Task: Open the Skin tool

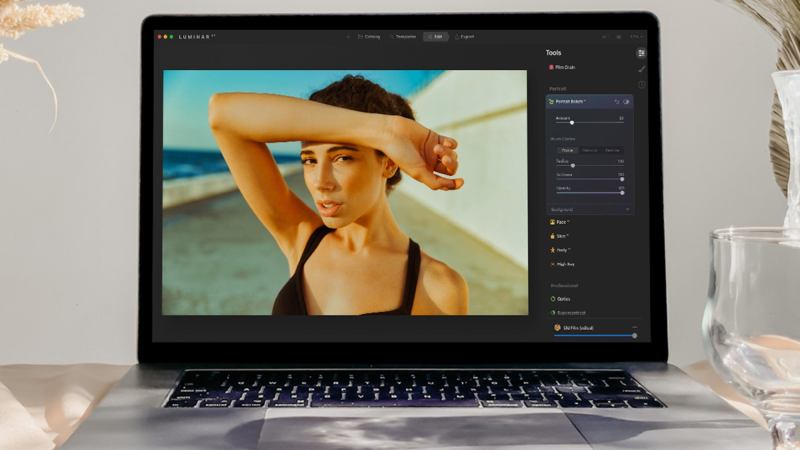Action: coord(552,236)
